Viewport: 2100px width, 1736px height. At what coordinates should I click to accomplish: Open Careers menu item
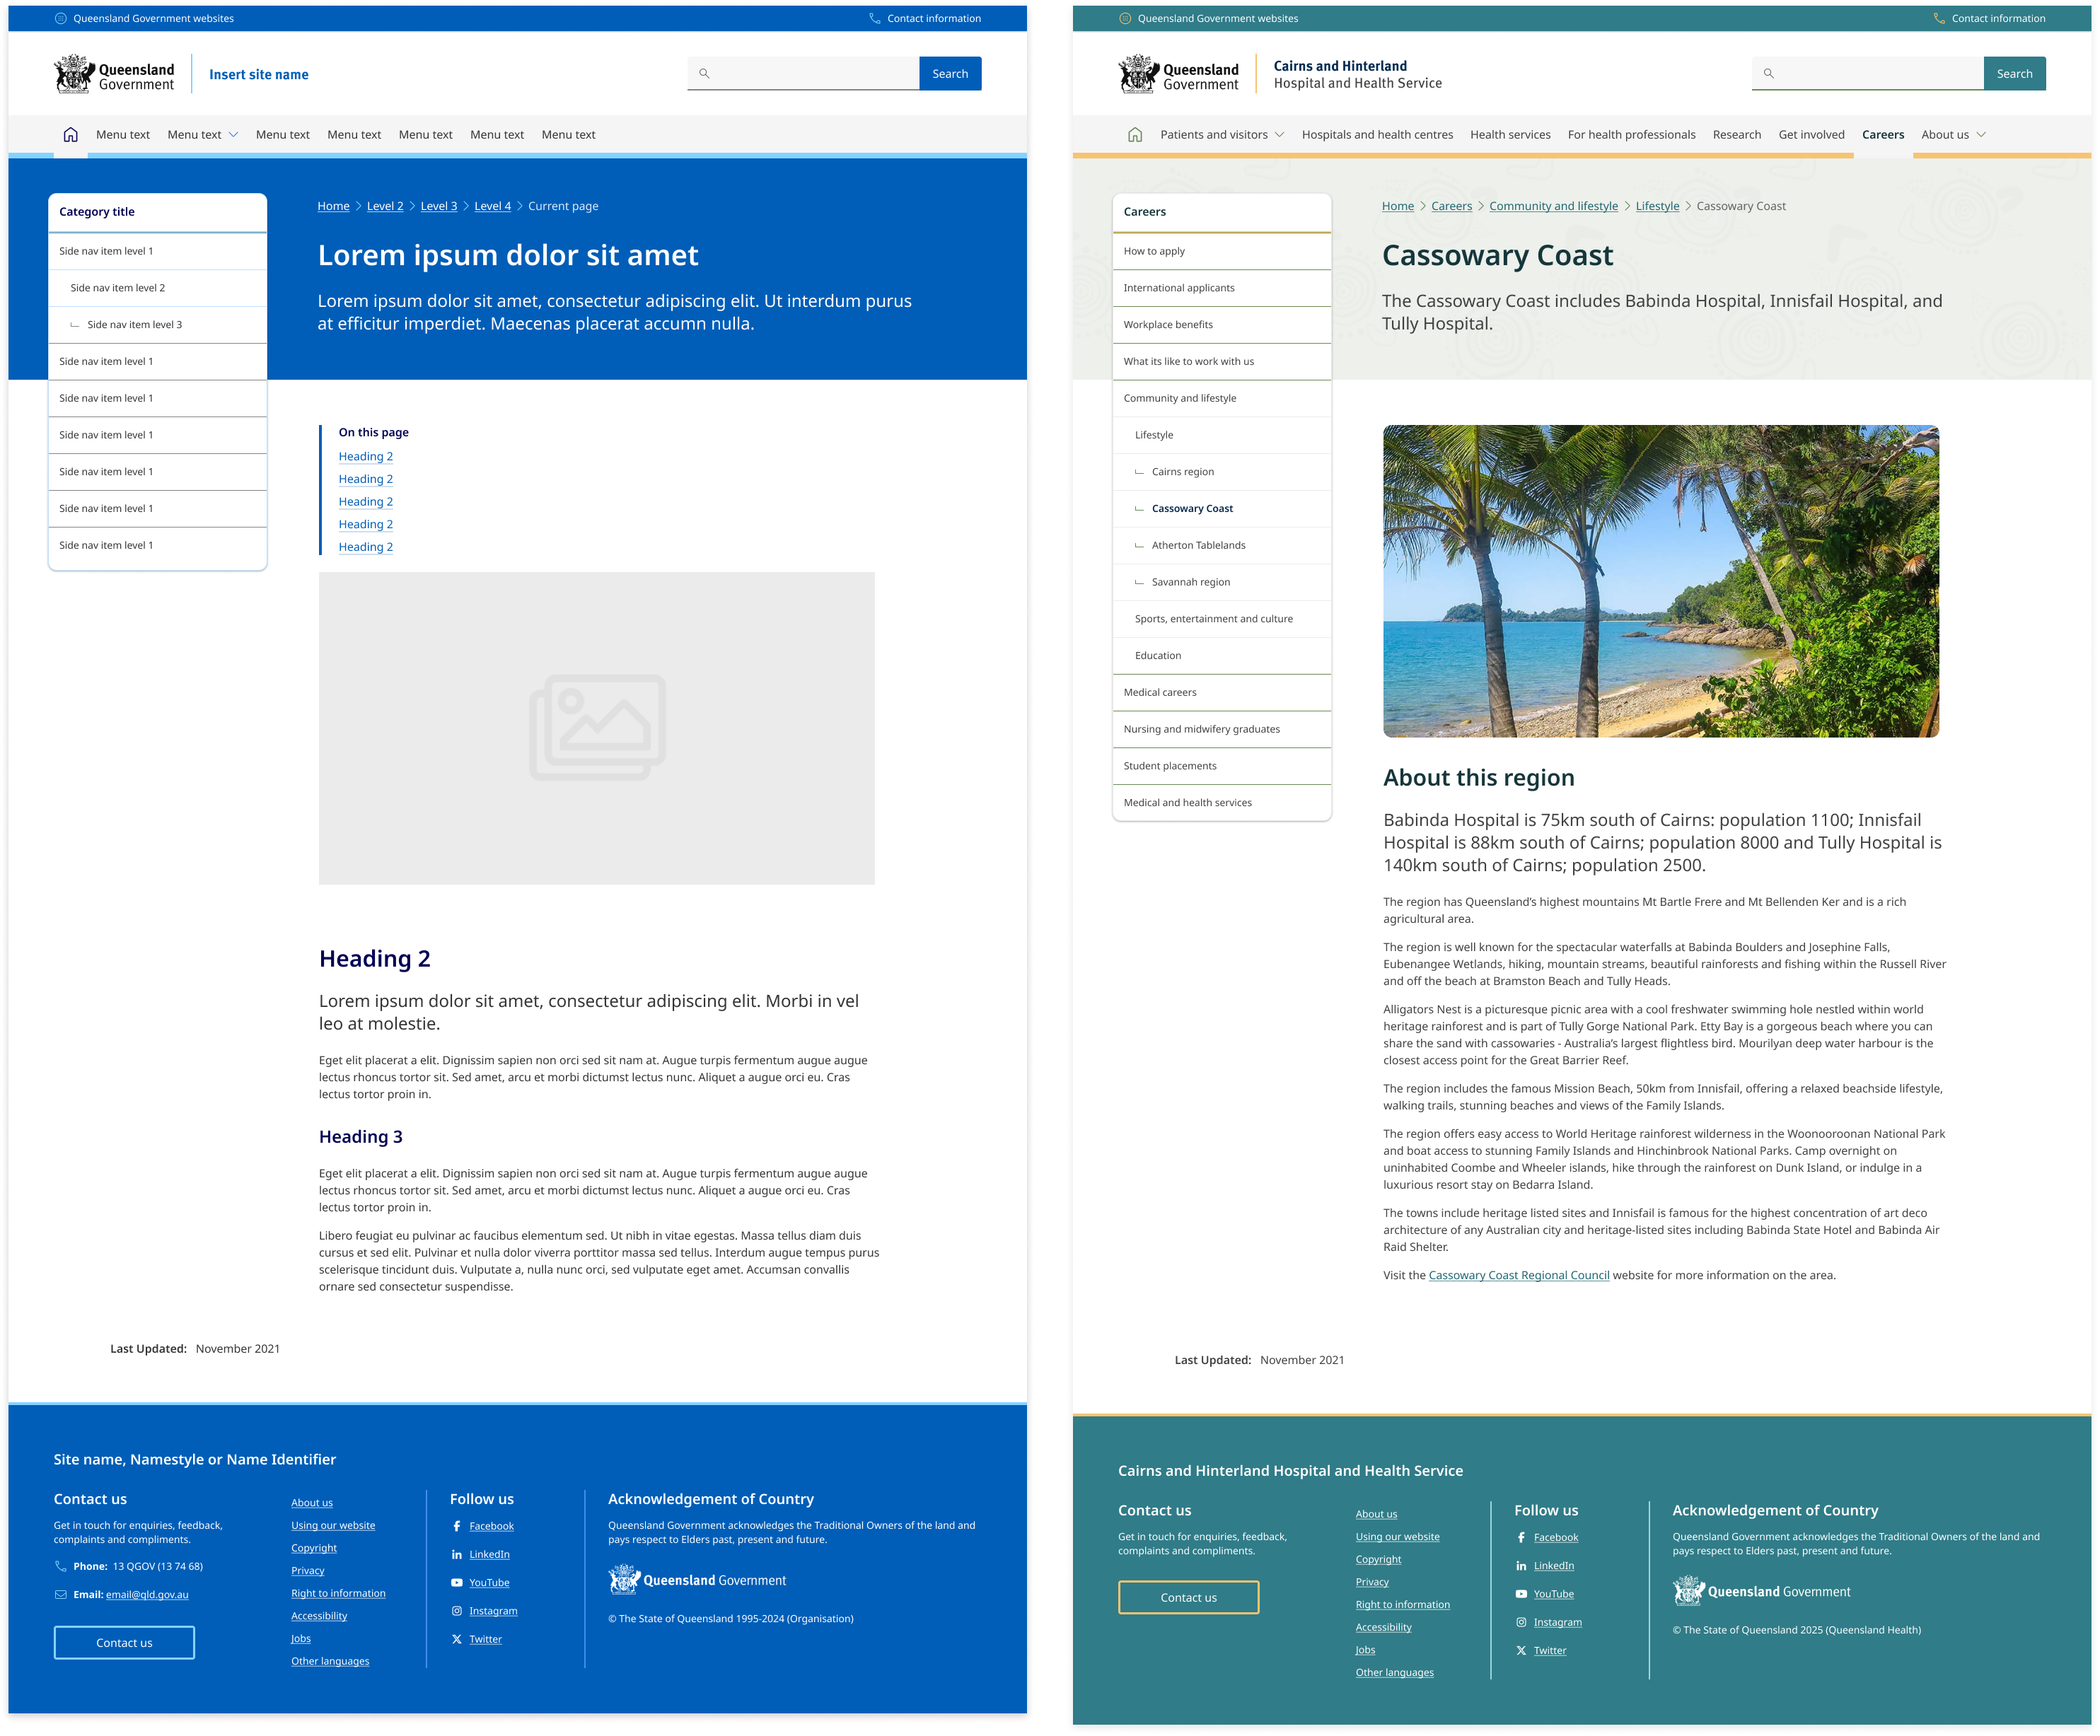pos(1883,135)
